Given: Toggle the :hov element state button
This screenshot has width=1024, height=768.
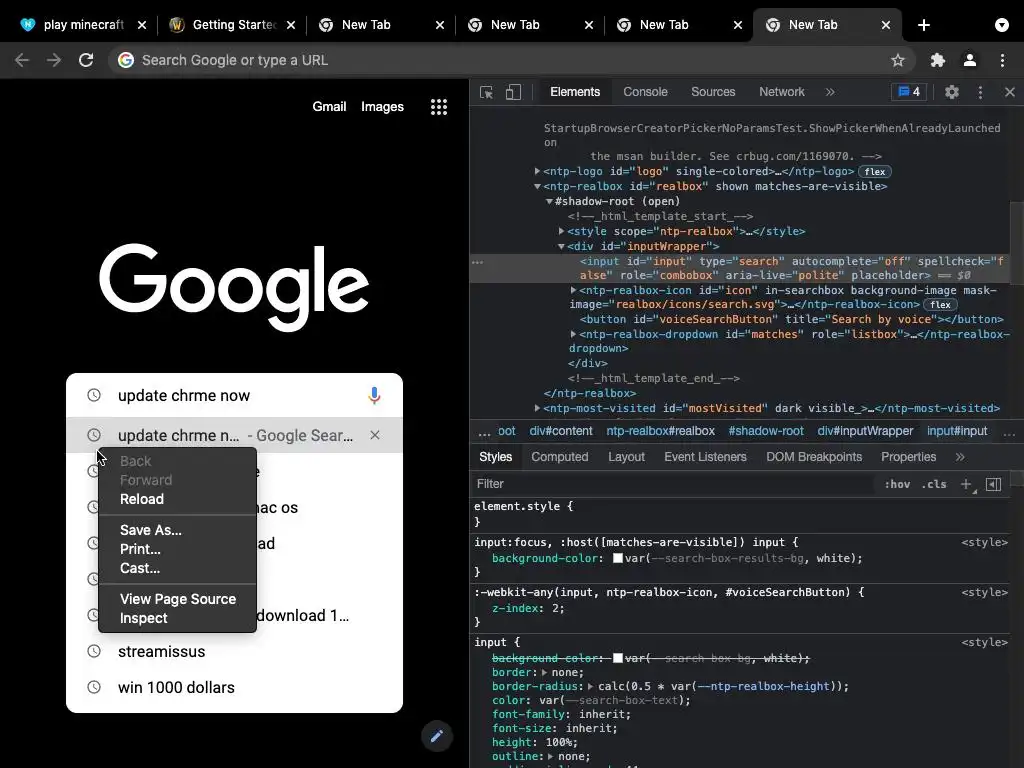Looking at the screenshot, I should coord(897,484).
